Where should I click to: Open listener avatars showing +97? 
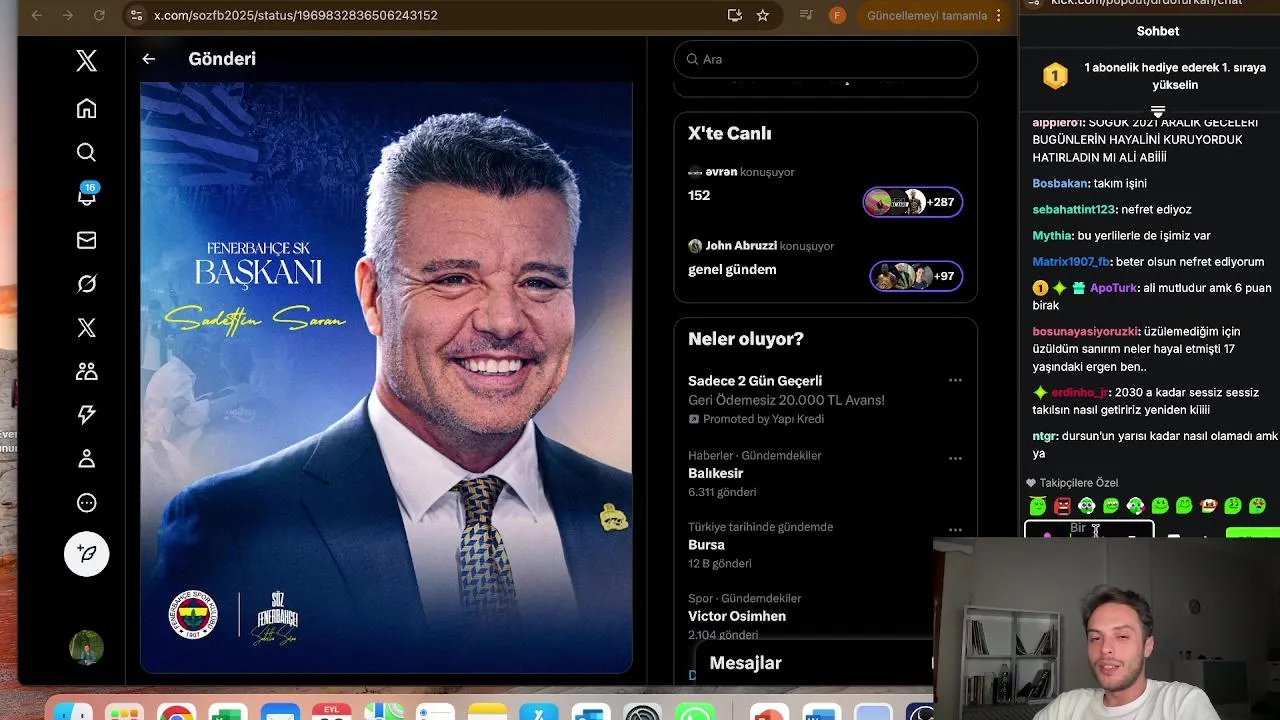tap(916, 276)
